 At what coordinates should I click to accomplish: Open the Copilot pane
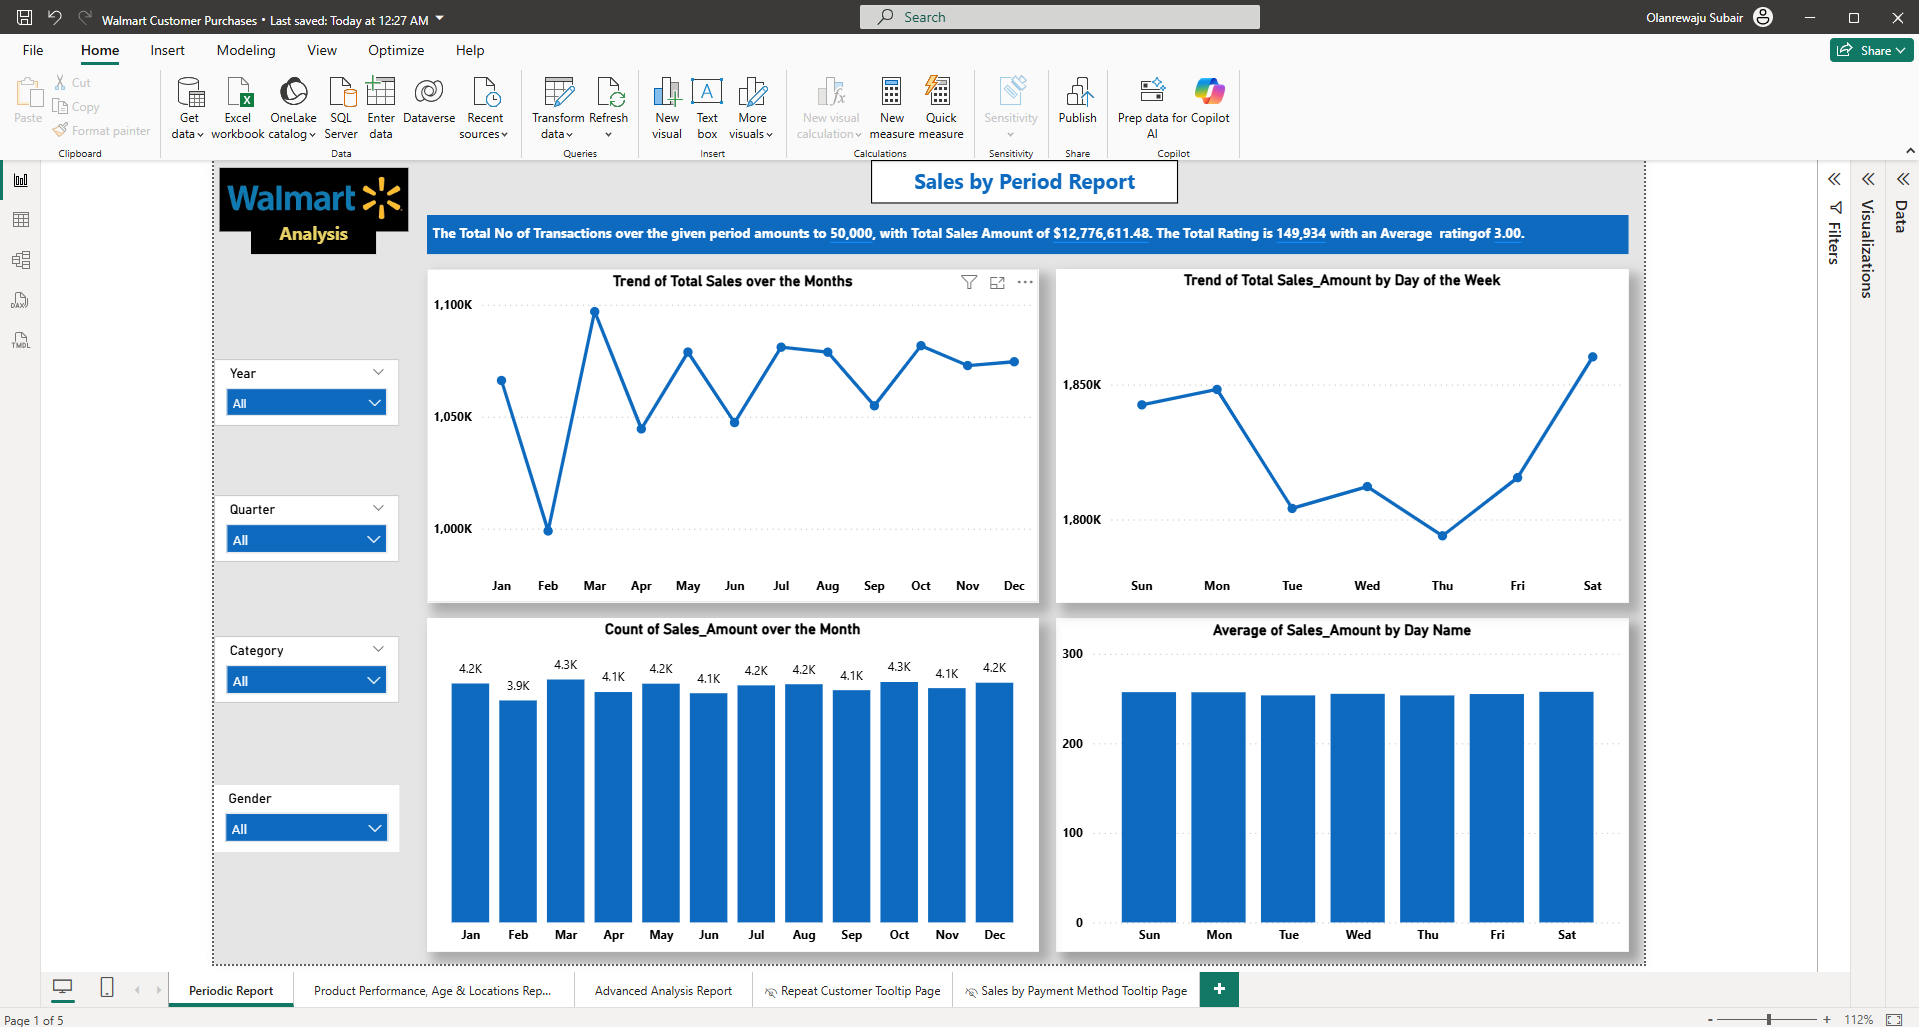pos(1210,100)
